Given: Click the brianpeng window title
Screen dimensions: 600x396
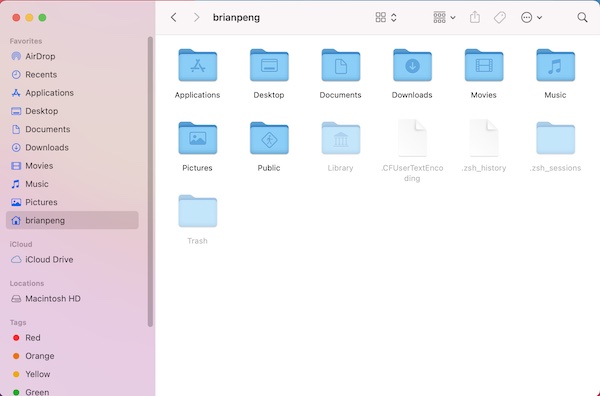Looking at the screenshot, I should [x=236, y=18].
